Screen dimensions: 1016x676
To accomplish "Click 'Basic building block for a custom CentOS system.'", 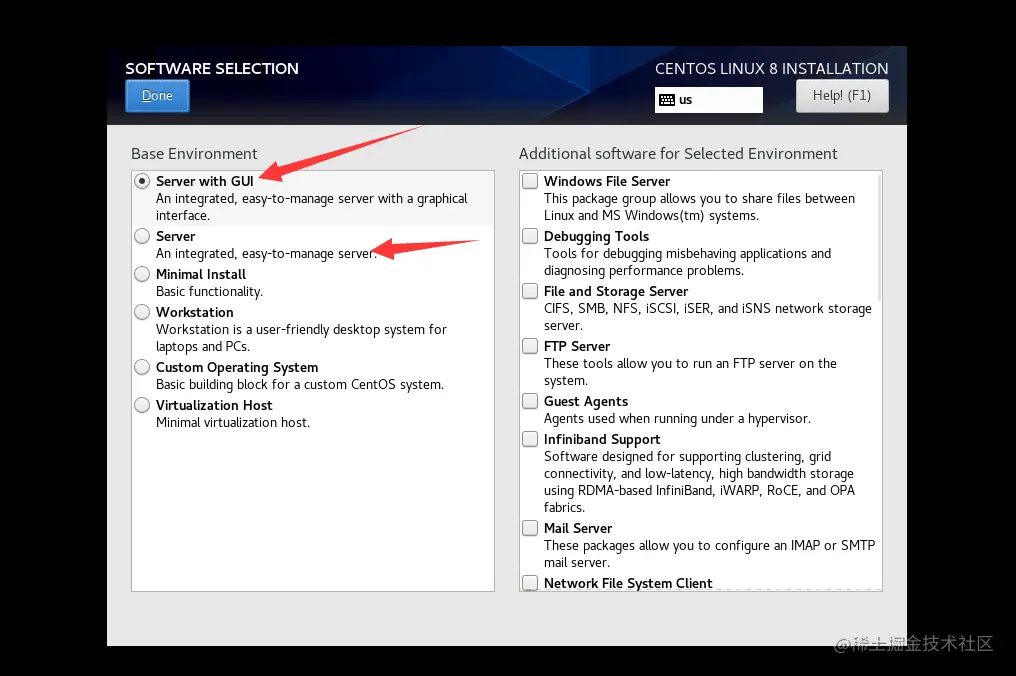I will pyautogui.click(x=300, y=385).
